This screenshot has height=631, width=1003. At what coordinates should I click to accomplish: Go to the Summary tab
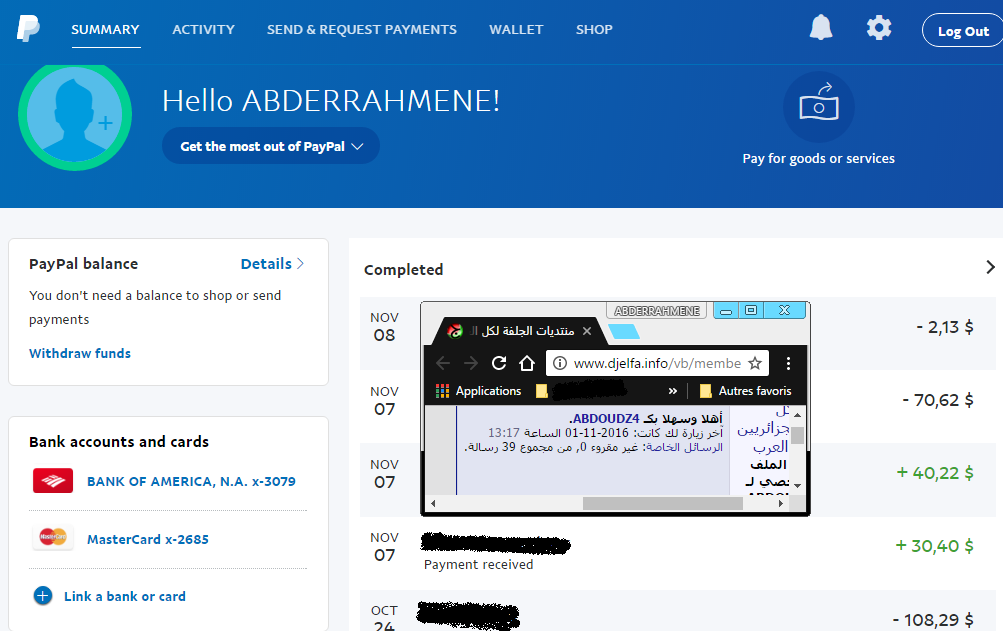click(106, 30)
